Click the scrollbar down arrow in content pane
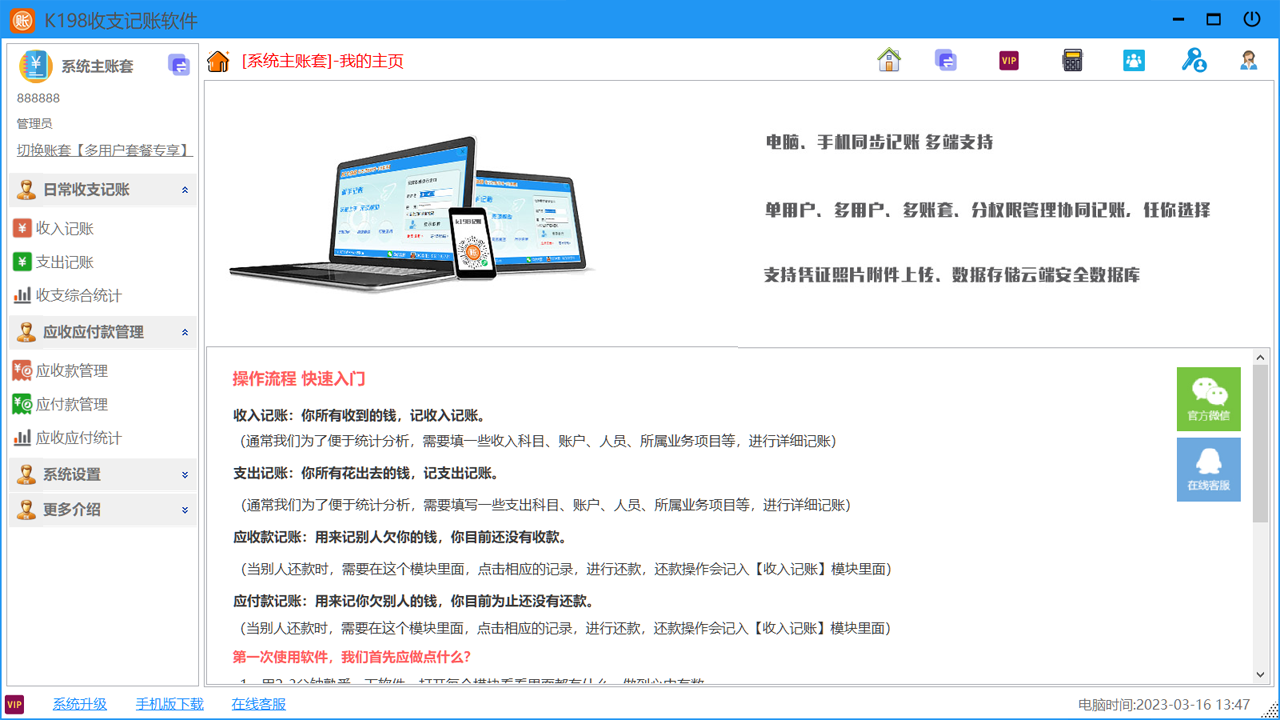This screenshot has height=720, width=1280. coord(1260,675)
